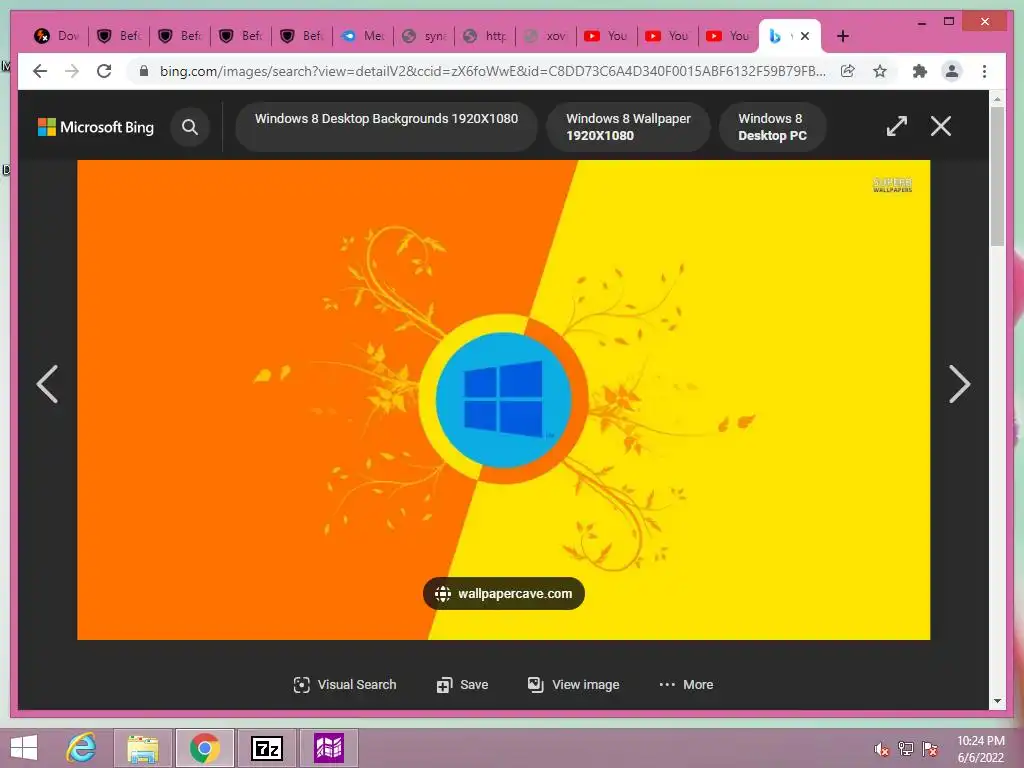This screenshot has width=1024, height=768.
Task: Click View image
Action: (573, 684)
